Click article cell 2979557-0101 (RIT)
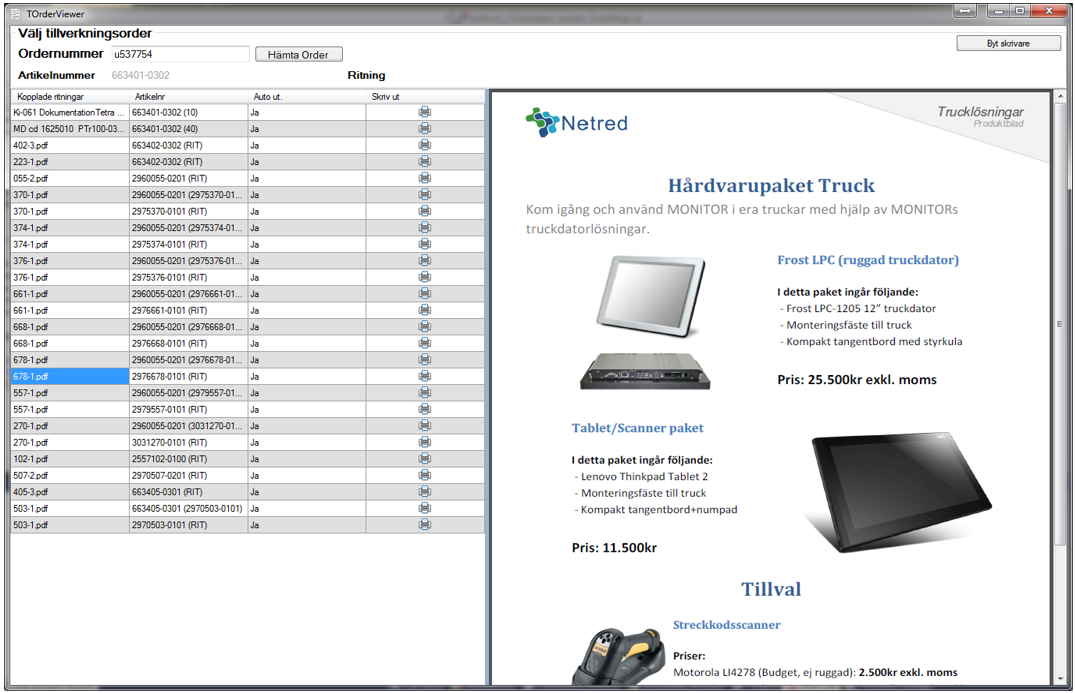 (189, 409)
